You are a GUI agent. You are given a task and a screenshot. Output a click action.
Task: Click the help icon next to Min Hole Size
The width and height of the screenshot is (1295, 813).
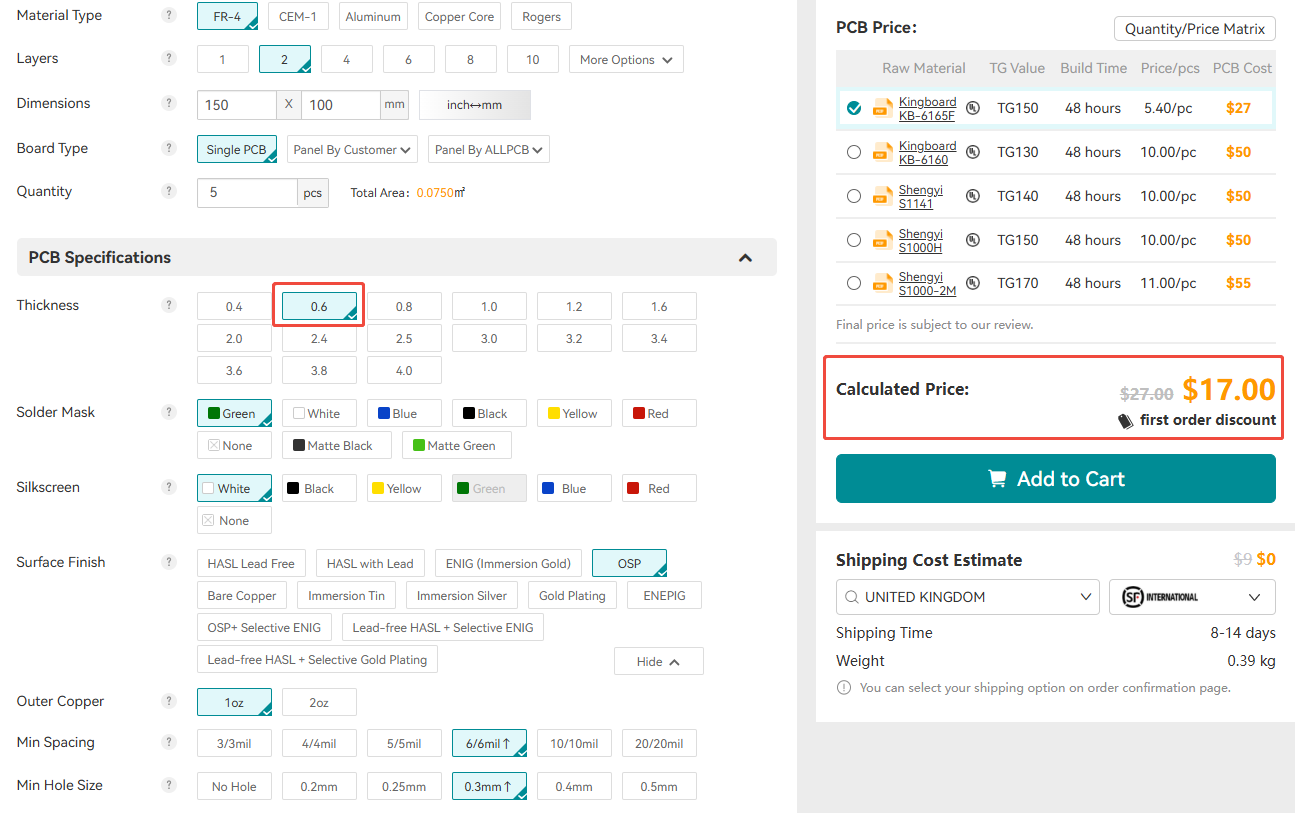169,785
